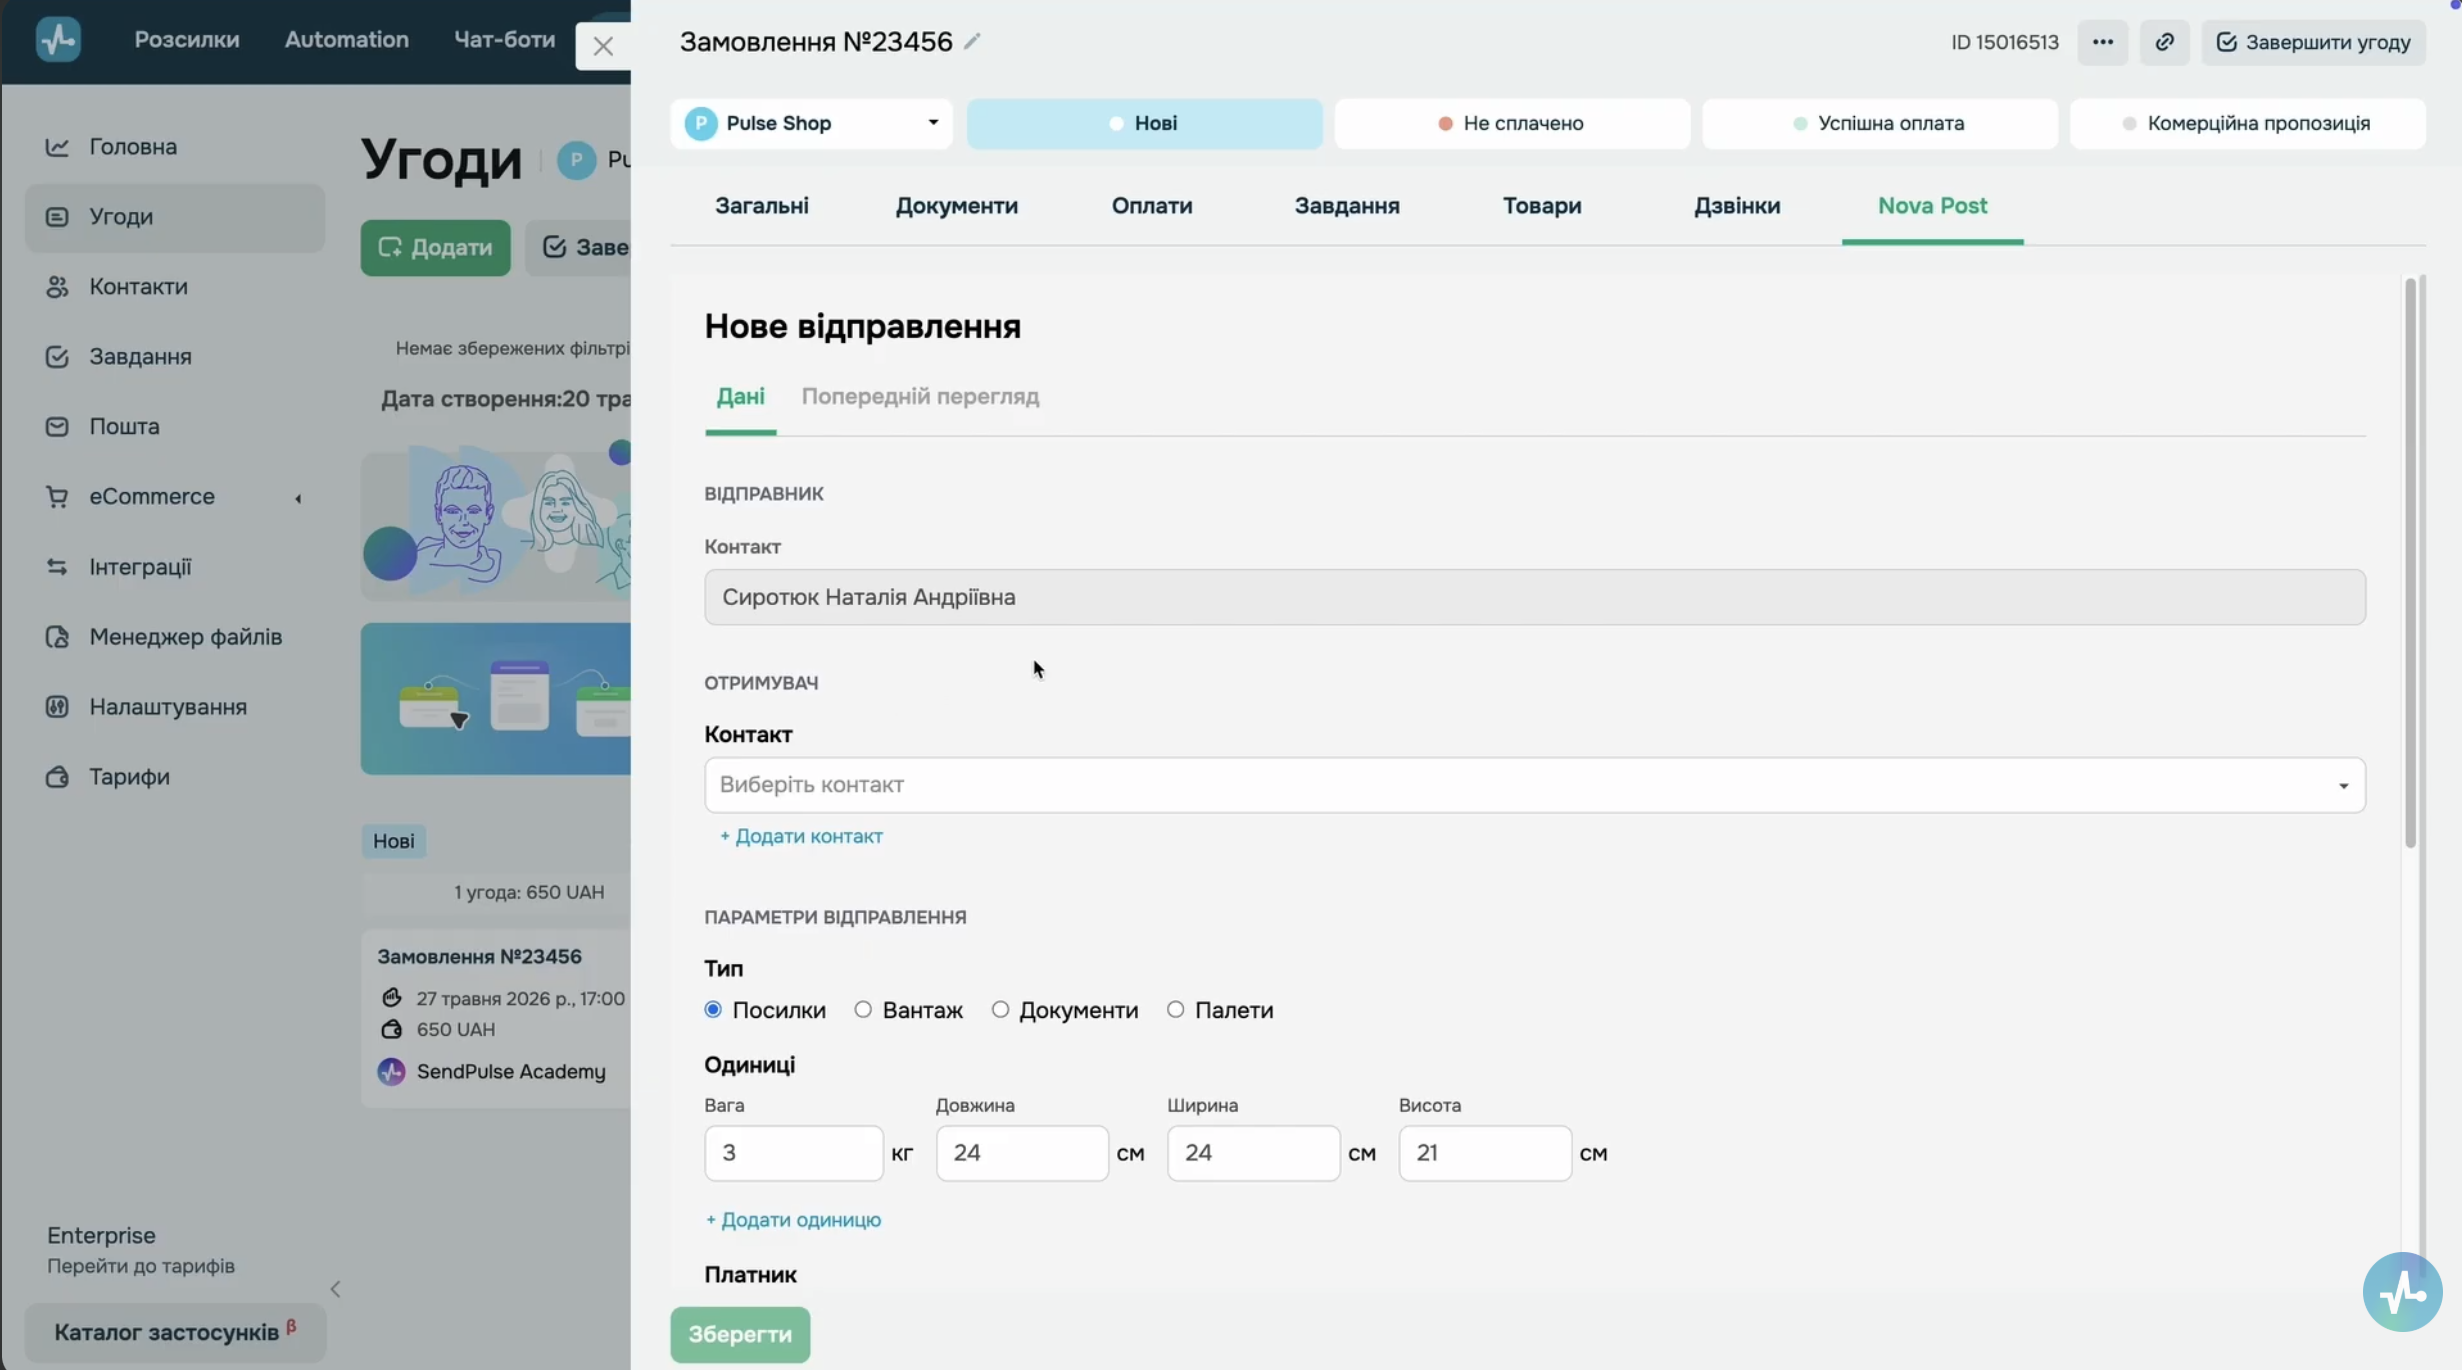Click Перейти до тарифів link
The width and height of the screenshot is (2462, 1370).
point(141,1266)
